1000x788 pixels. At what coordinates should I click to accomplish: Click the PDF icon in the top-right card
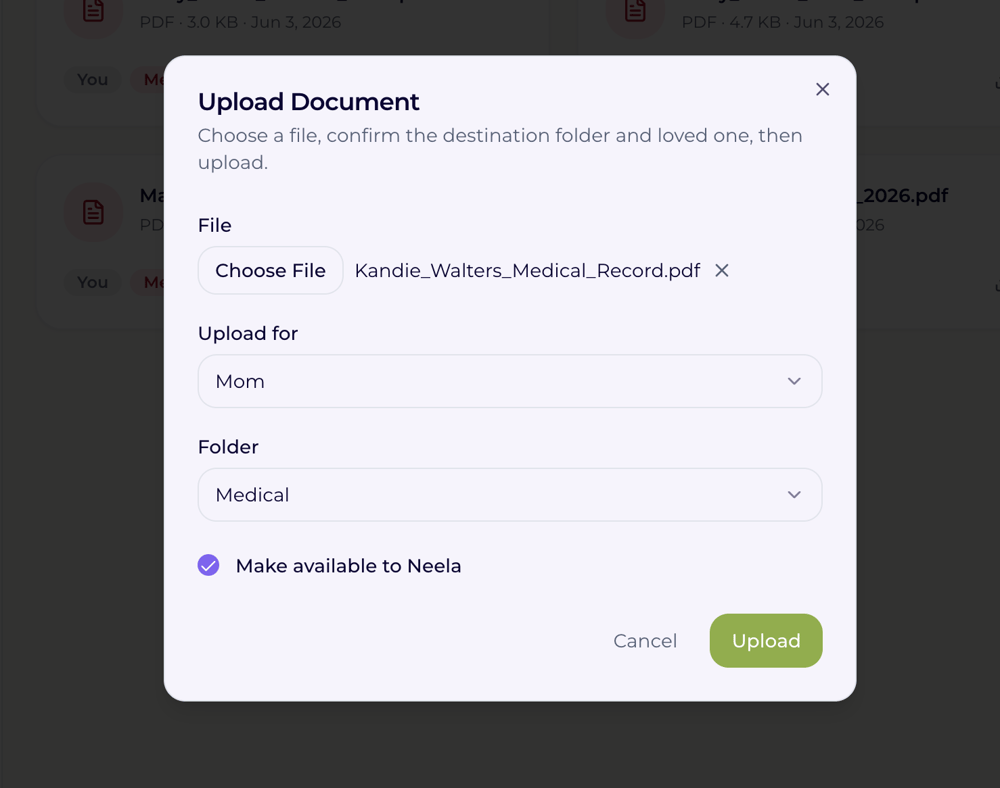point(635,11)
